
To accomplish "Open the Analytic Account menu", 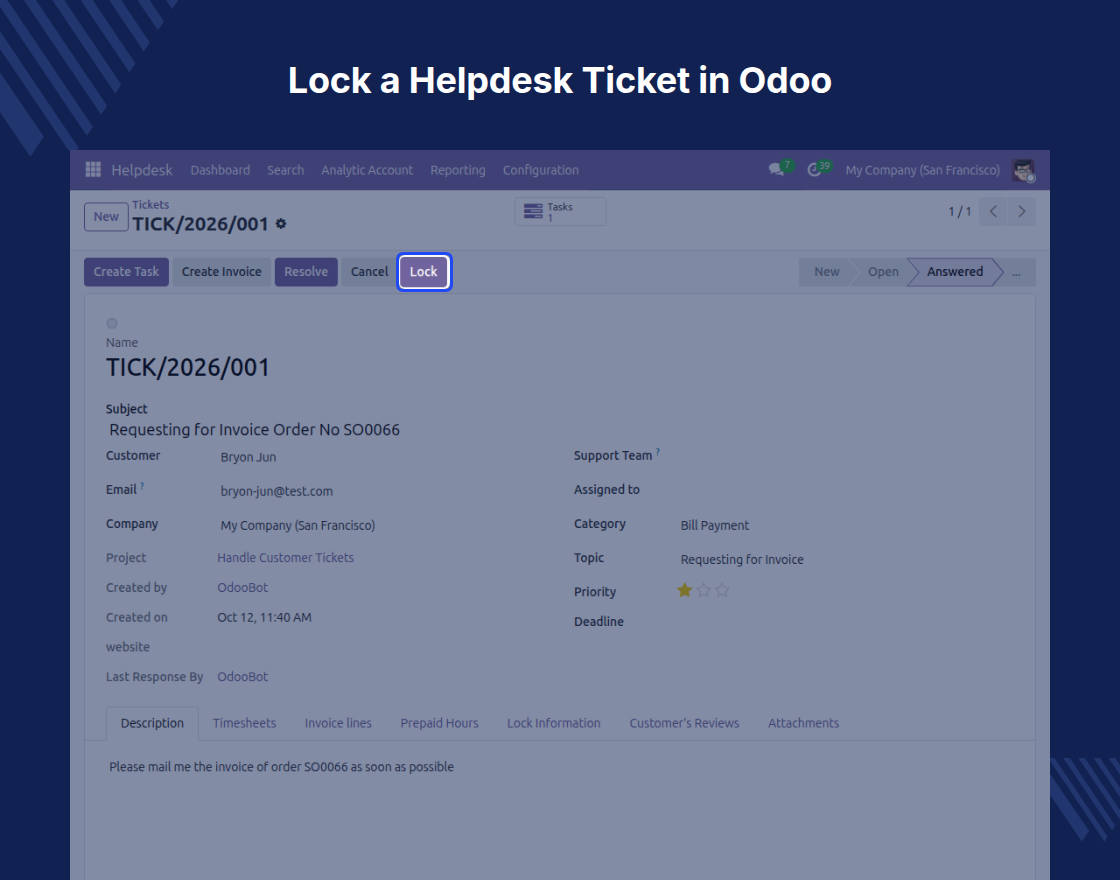I will [x=367, y=170].
